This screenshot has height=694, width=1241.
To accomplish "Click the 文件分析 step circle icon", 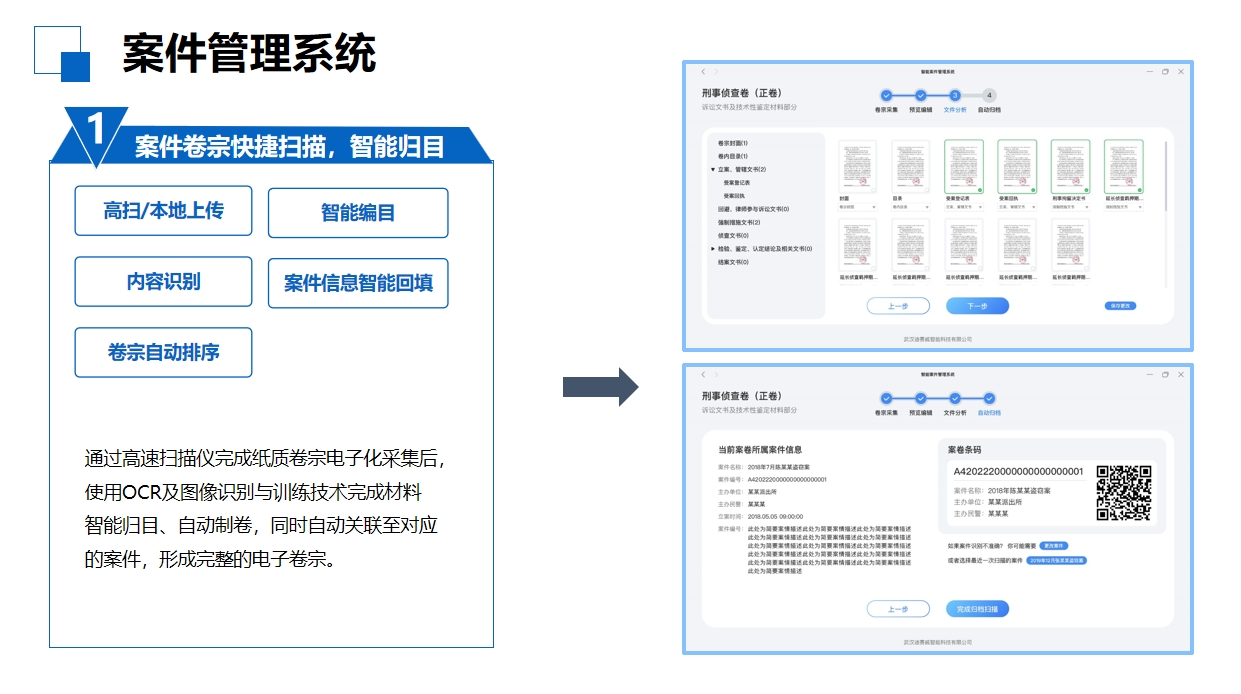I will (955, 96).
